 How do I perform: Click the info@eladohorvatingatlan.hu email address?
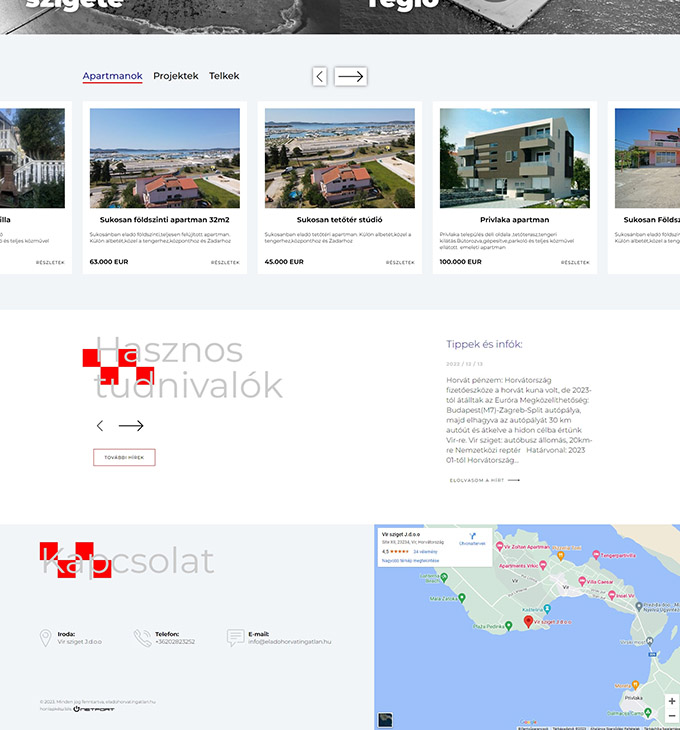tap(290, 642)
